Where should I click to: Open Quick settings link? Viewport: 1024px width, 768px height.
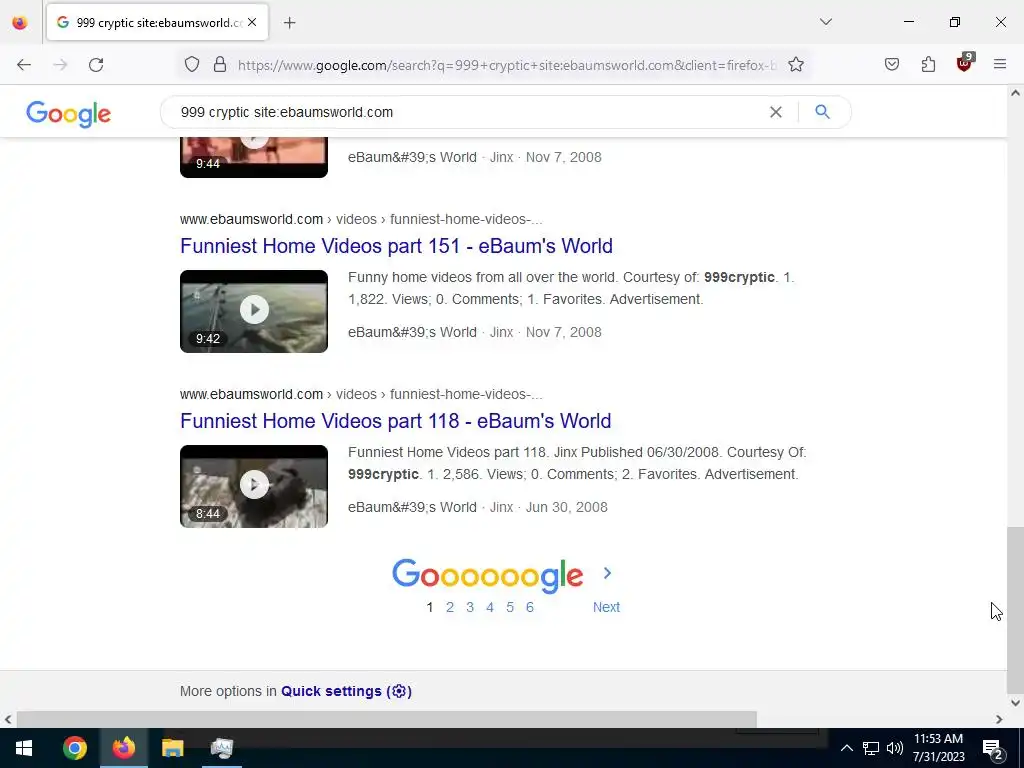[346, 691]
